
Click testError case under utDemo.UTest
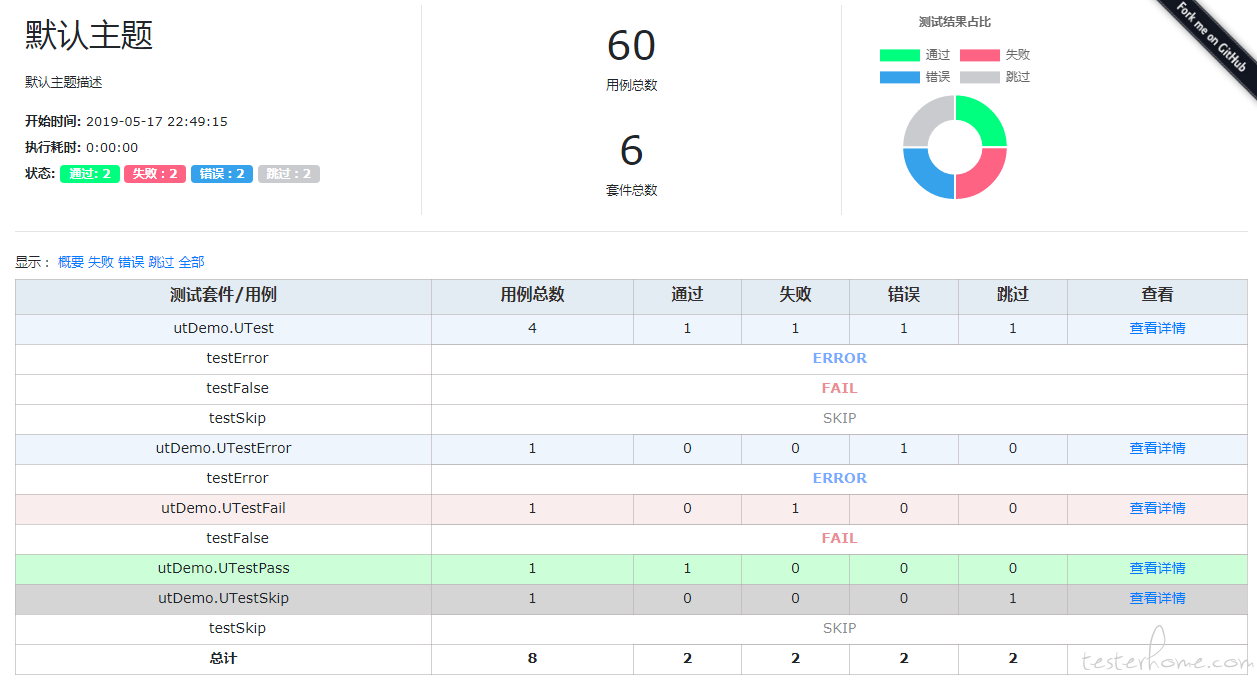(237, 358)
